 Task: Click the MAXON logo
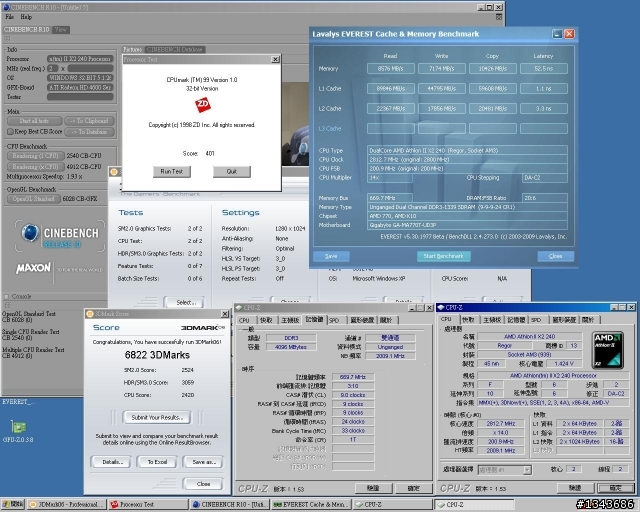pos(34,268)
